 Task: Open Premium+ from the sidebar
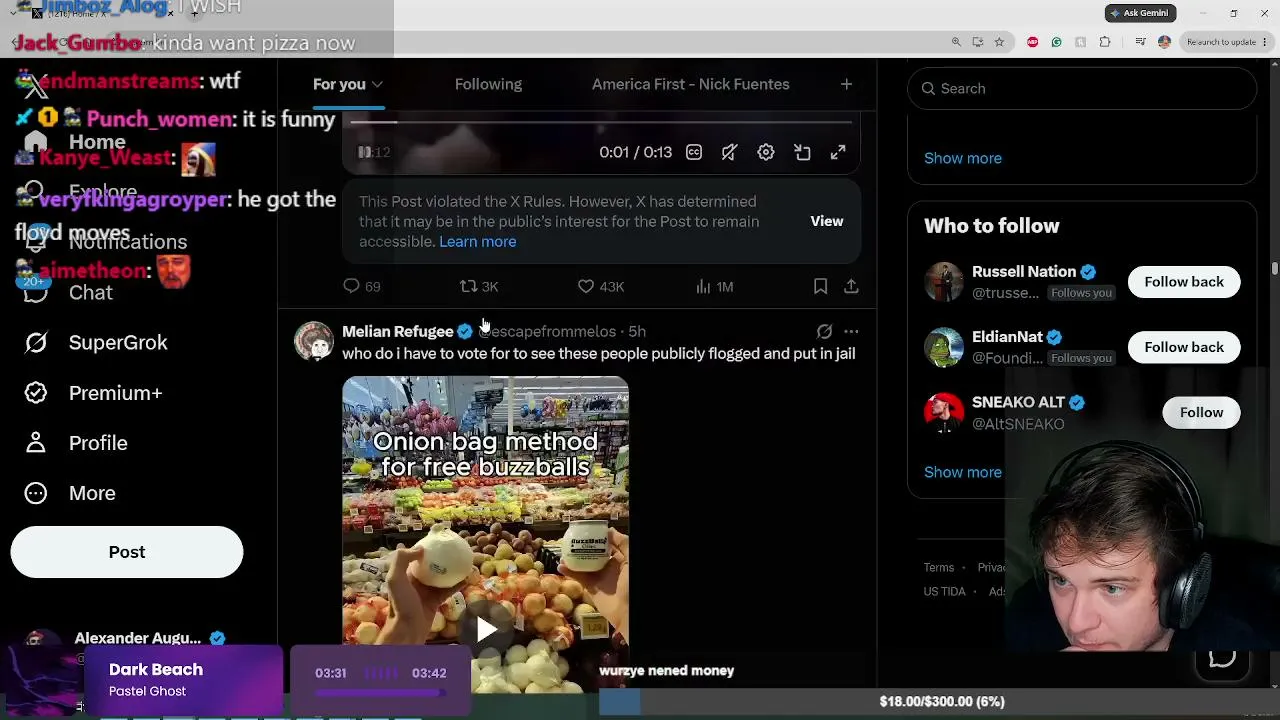pos(115,393)
